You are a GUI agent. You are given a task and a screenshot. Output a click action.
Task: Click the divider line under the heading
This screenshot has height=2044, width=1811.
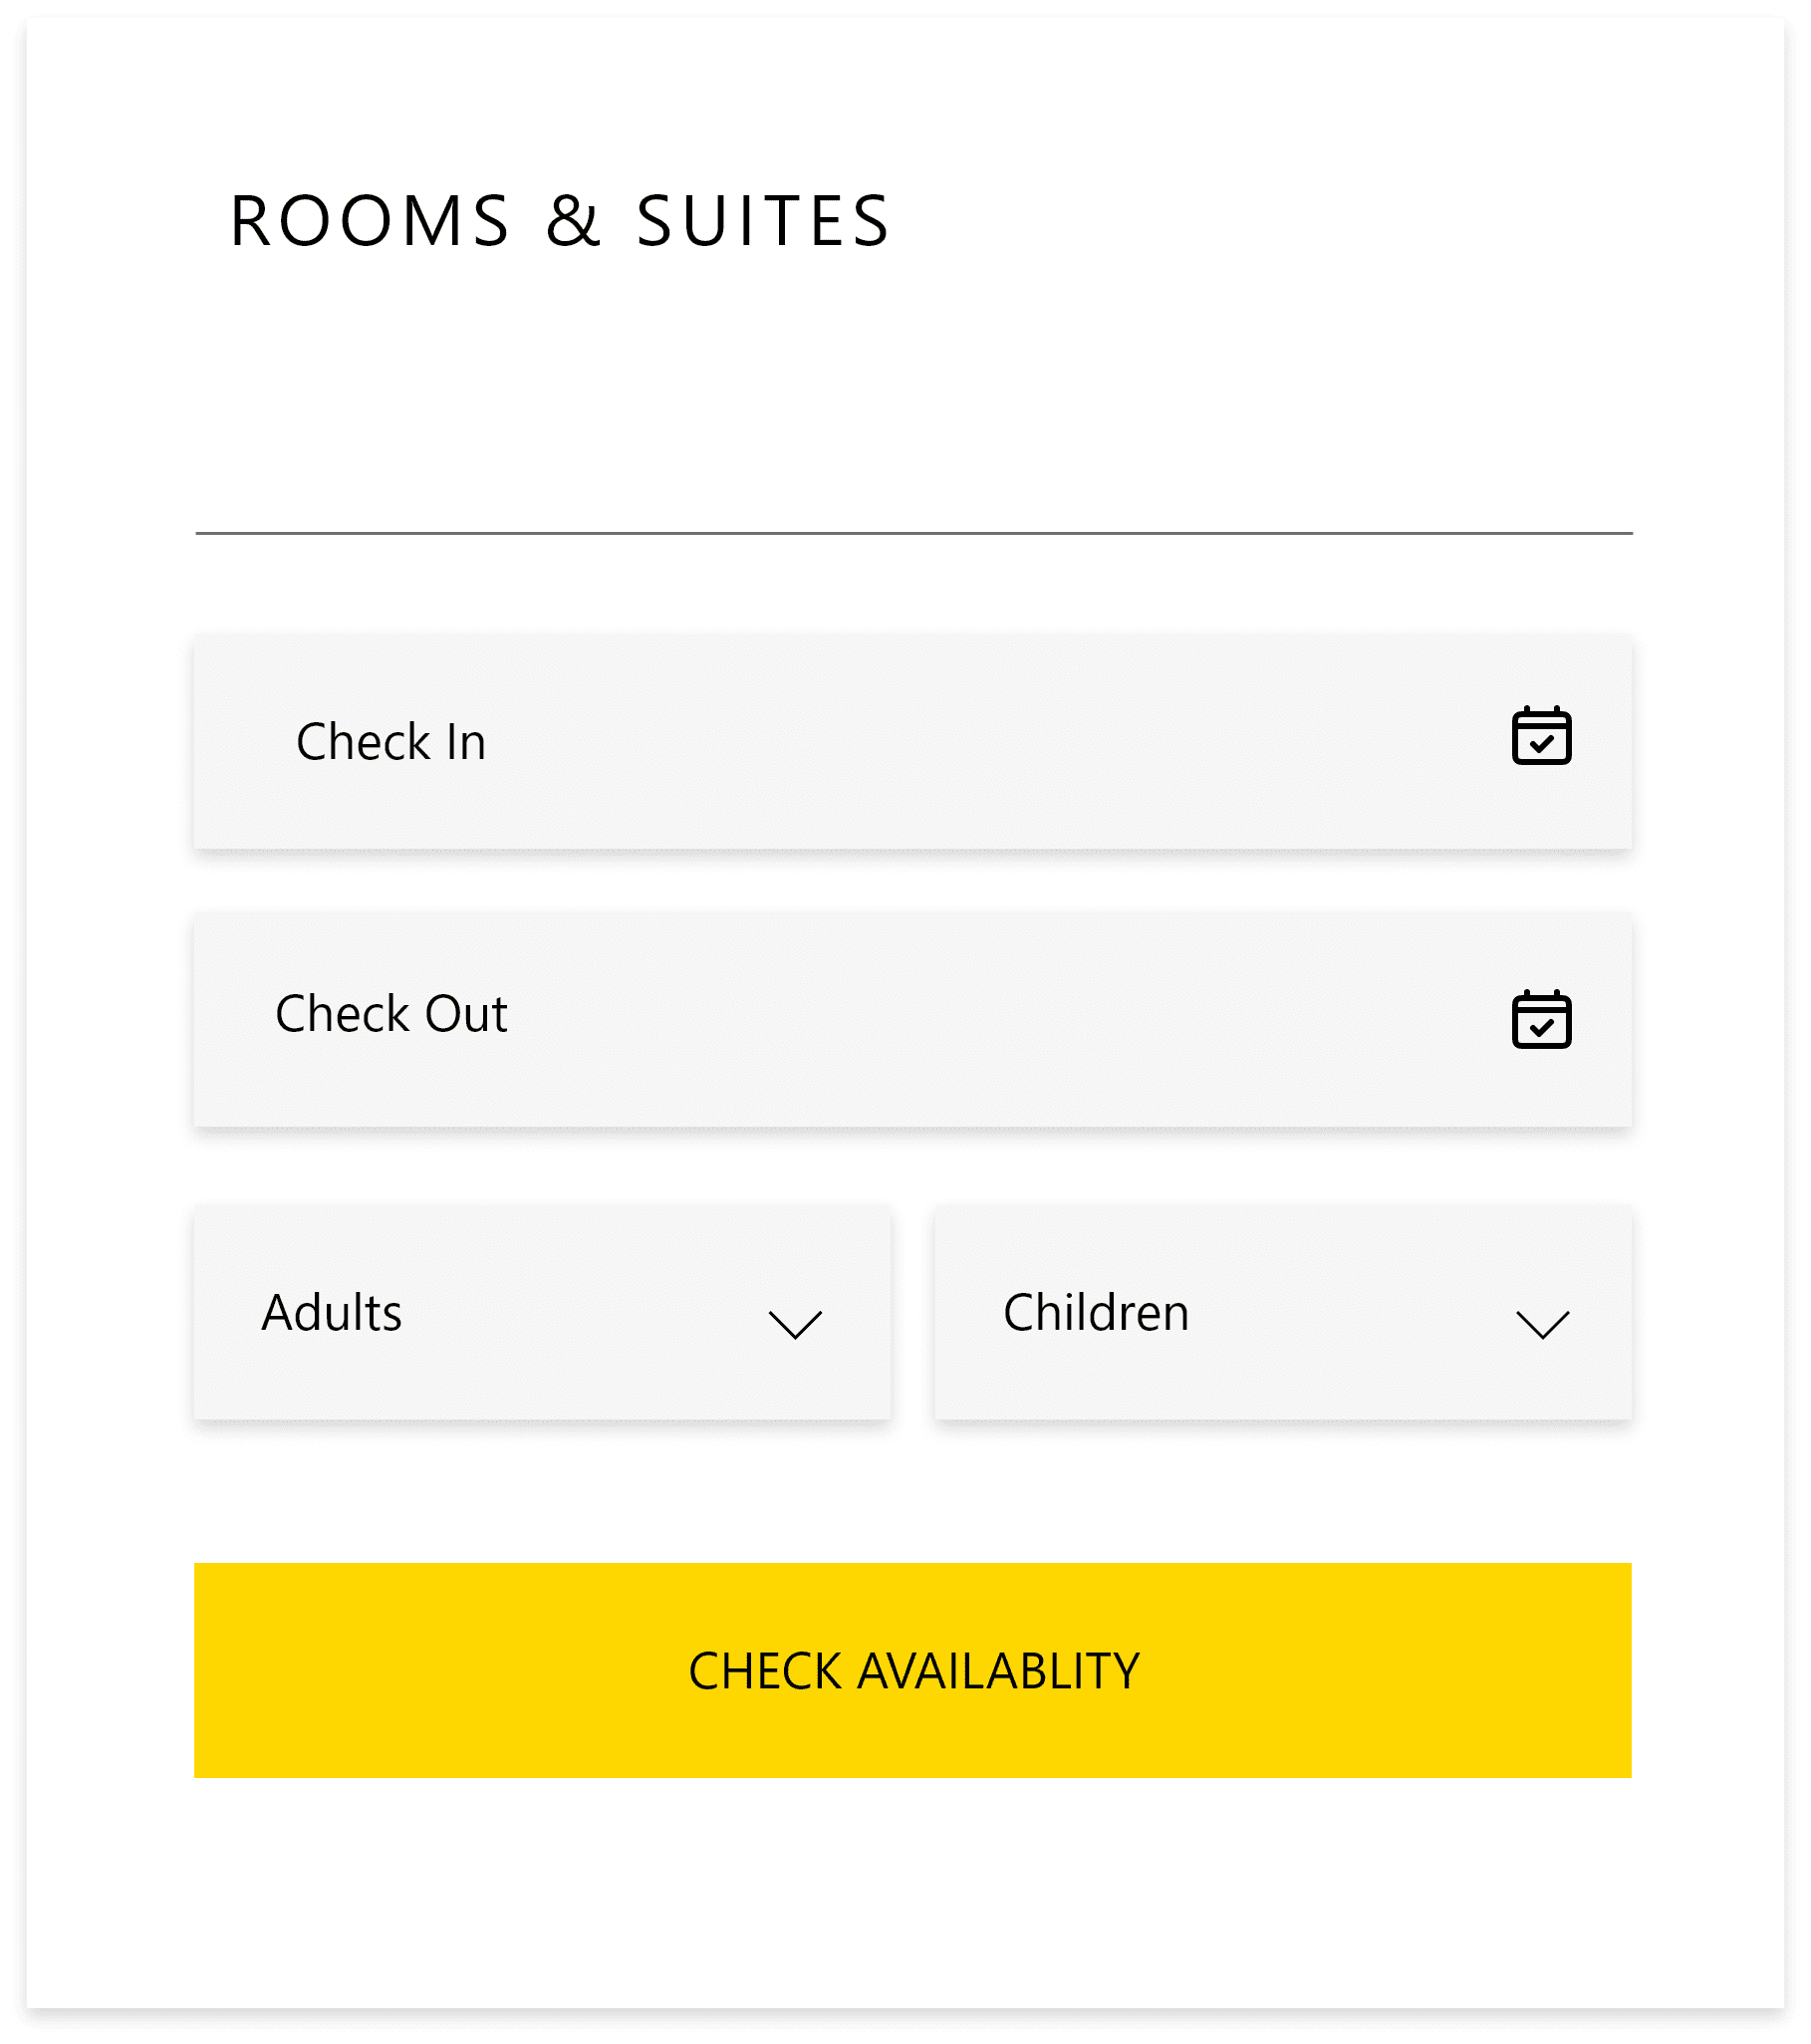913,534
